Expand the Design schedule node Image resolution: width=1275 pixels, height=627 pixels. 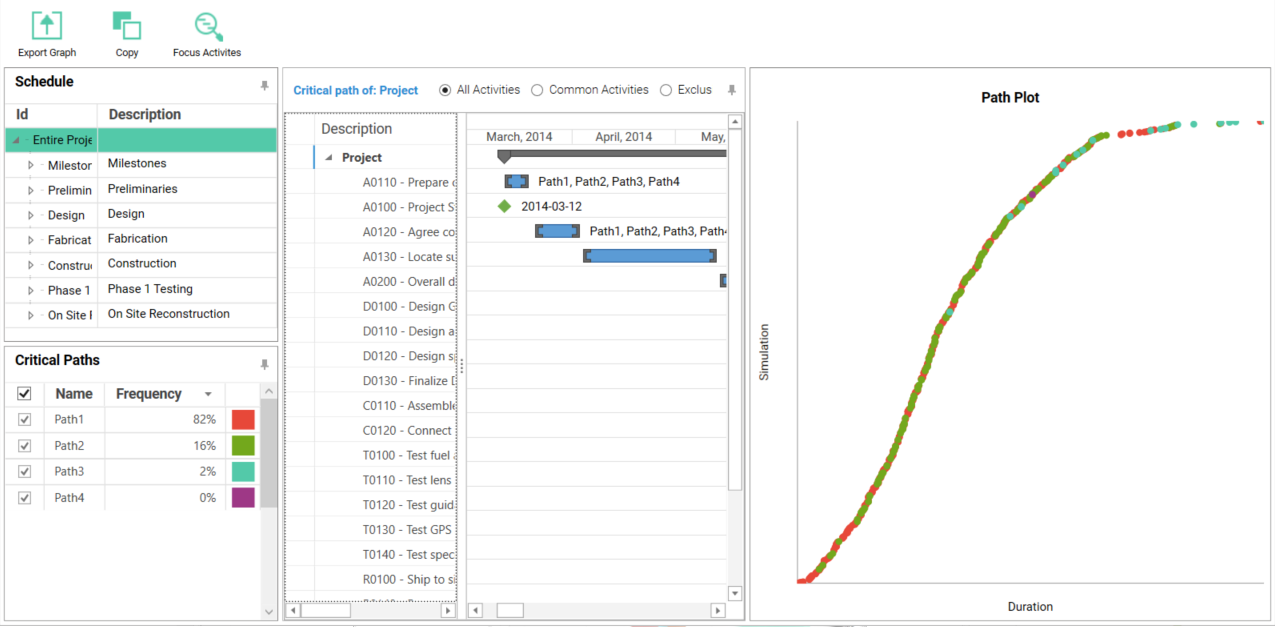[31, 216]
